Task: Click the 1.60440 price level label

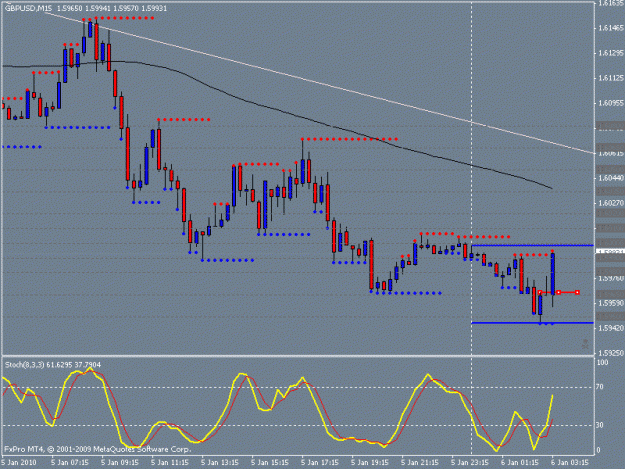Action: (x=611, y=178)
